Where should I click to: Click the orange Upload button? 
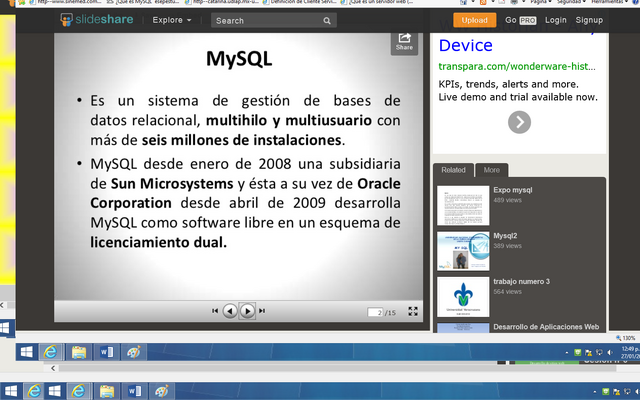coord(474,20)
